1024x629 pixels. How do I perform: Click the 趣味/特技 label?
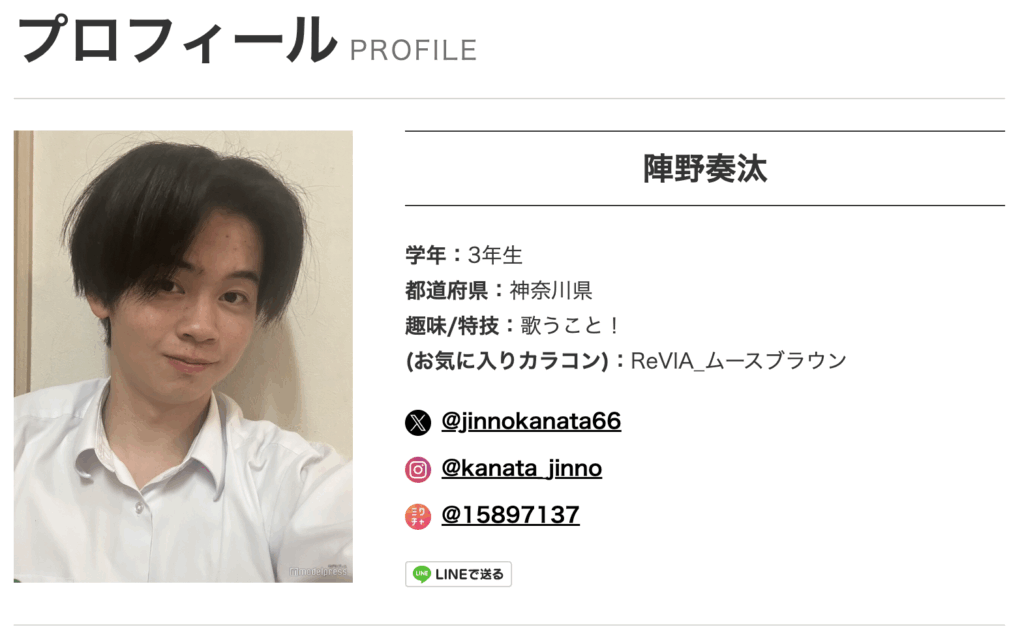tap(452, 325)
